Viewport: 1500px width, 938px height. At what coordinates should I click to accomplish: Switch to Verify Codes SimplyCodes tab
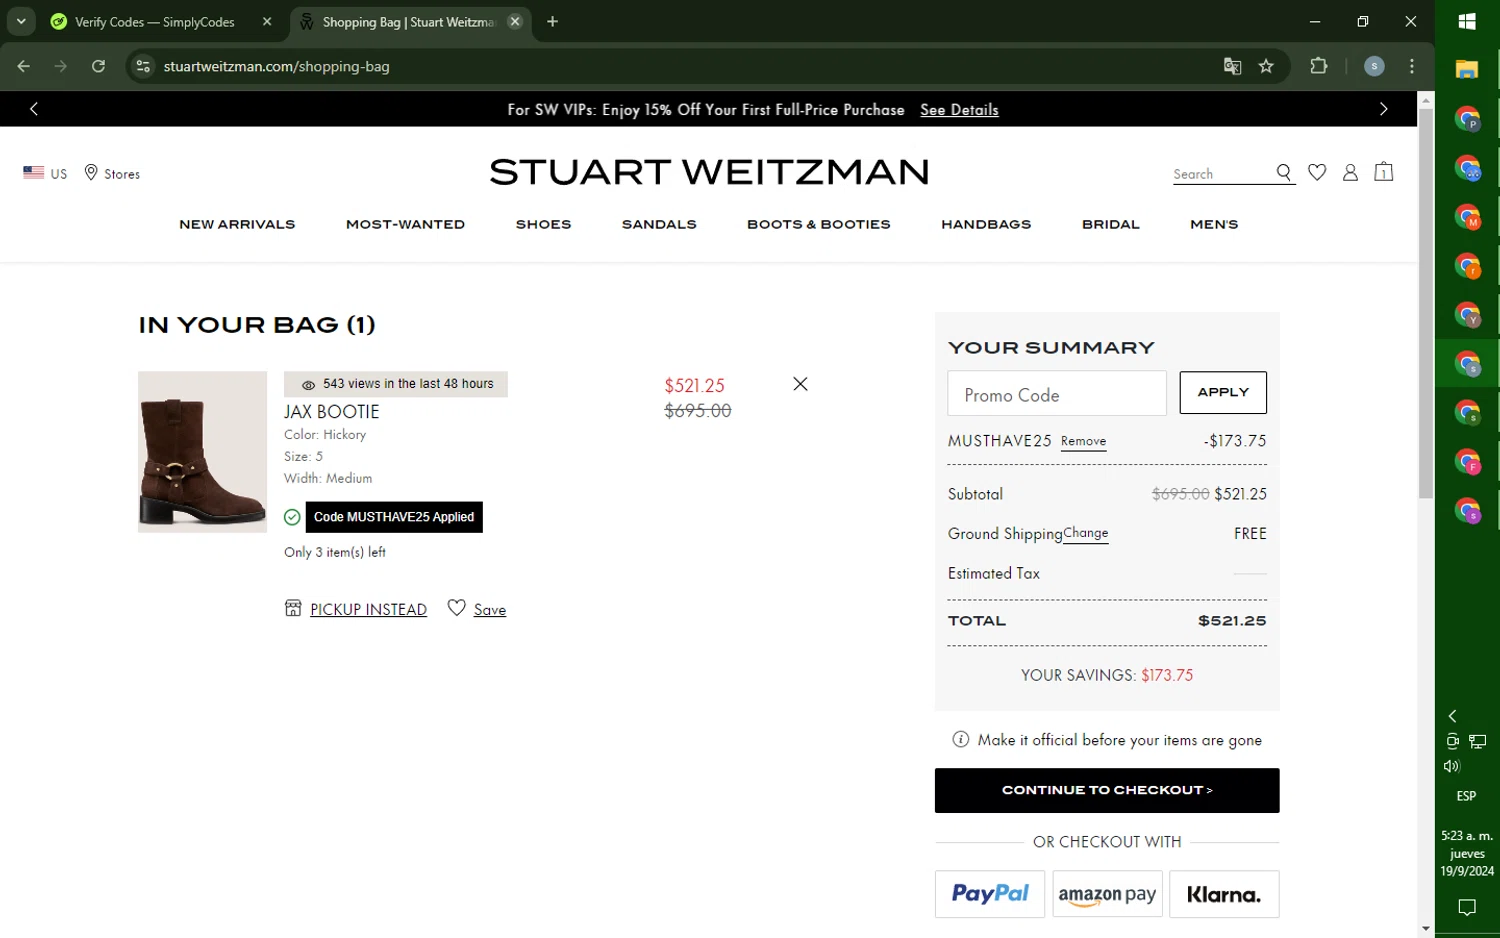pos(155,22)
